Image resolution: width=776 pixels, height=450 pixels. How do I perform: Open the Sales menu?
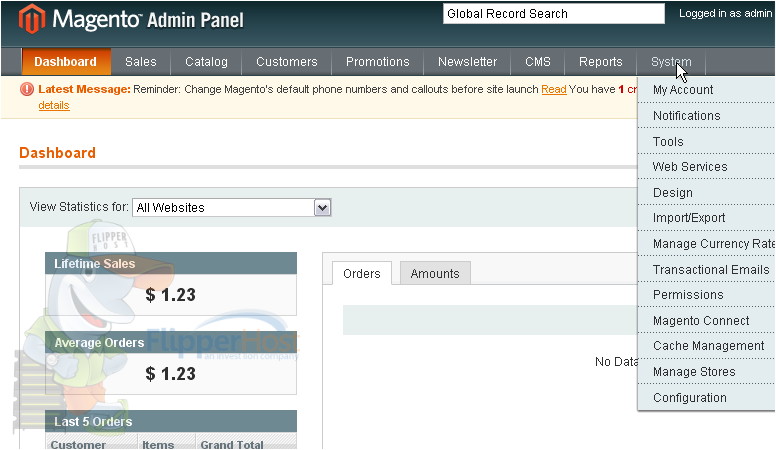[141, 62]
